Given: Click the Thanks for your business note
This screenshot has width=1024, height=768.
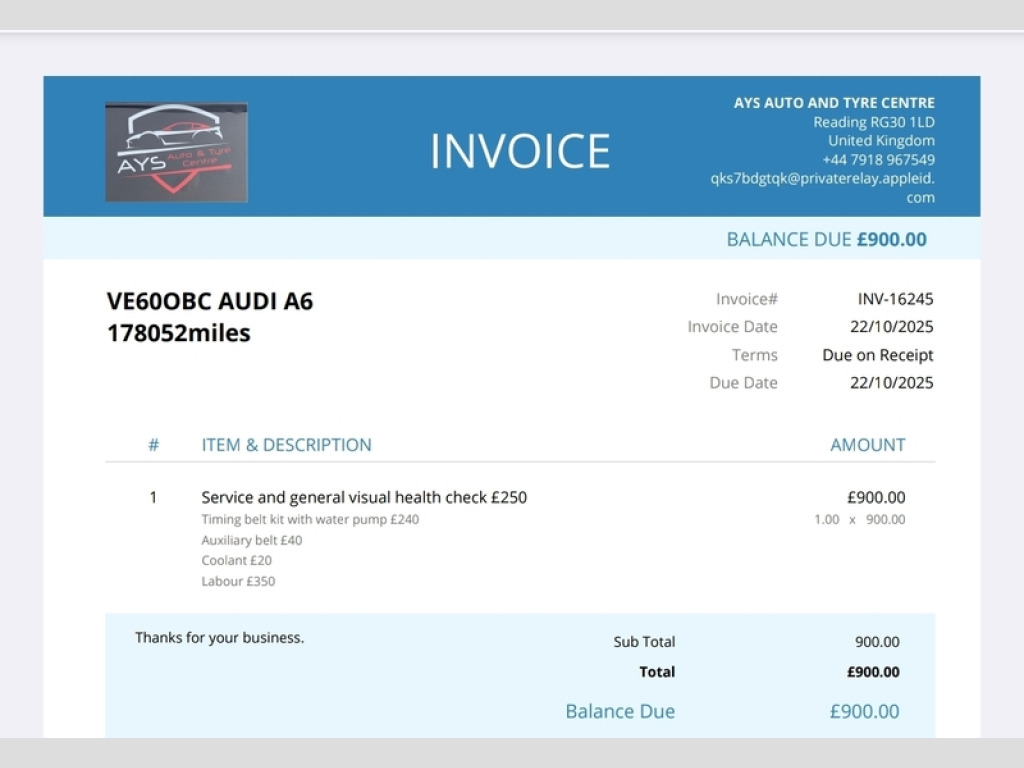Looking at the screenshot, I should pyautogui.click(x=219, y=637).
